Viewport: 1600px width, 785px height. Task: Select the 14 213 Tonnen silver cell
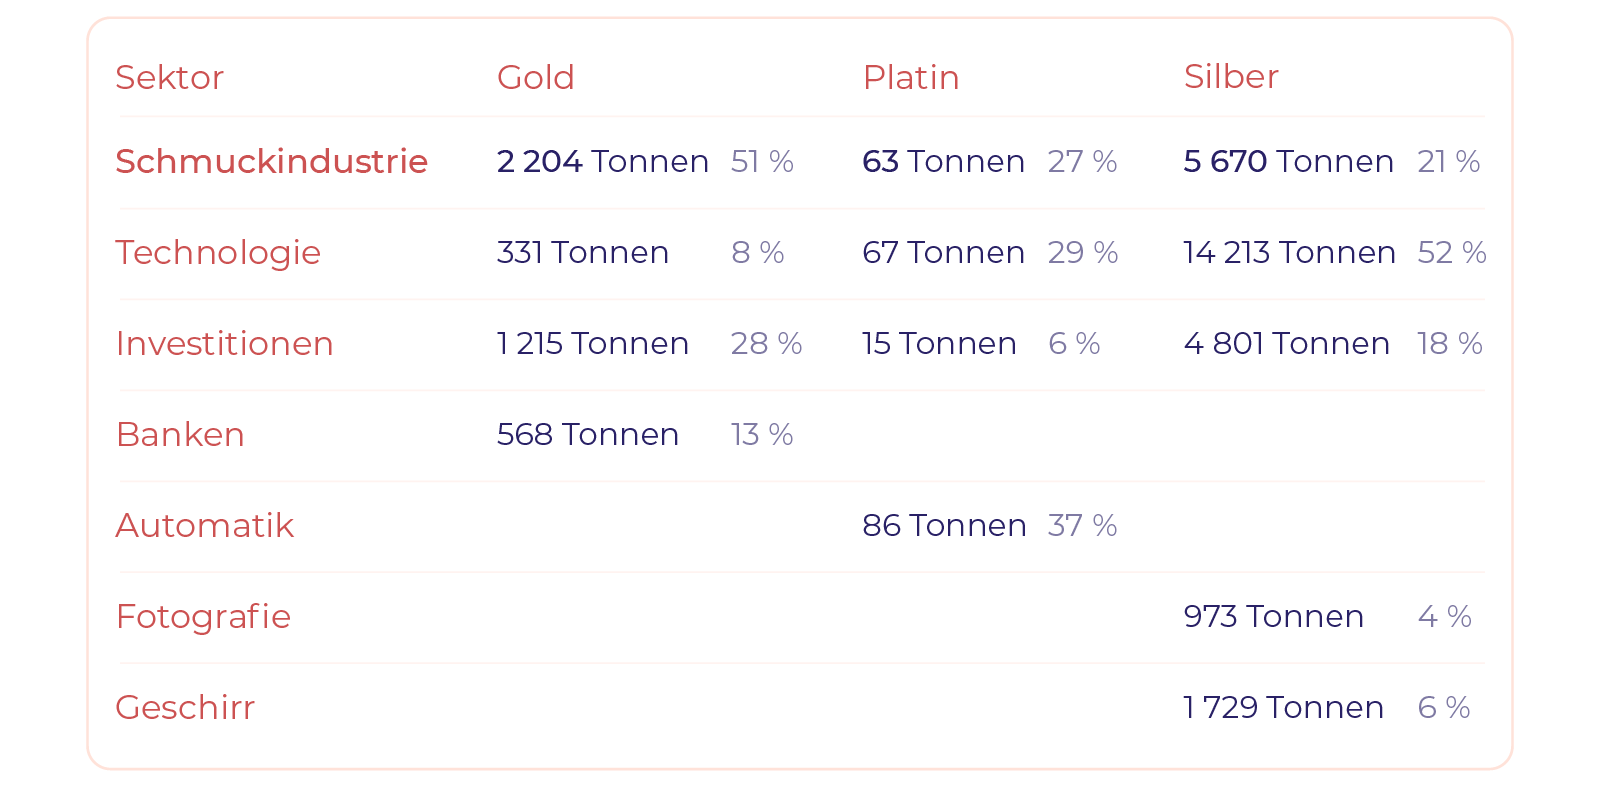[1288, 252]
